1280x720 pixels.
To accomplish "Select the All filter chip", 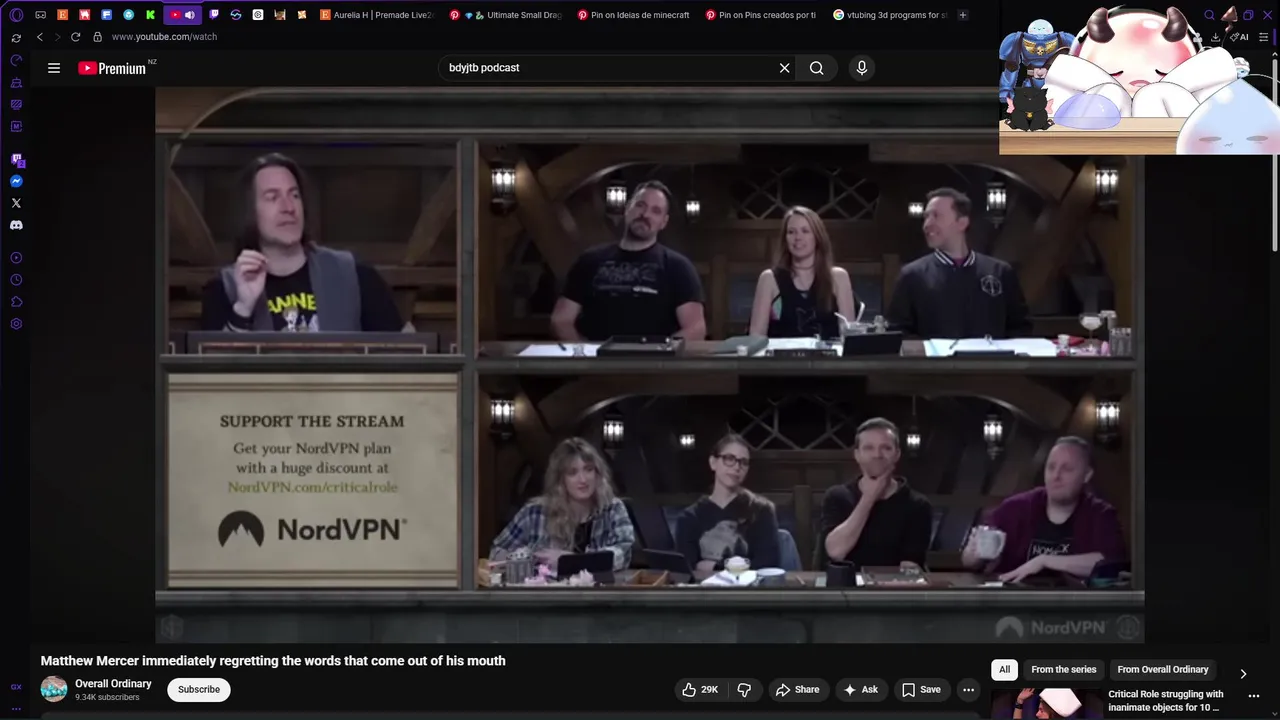I will 1004,670.
